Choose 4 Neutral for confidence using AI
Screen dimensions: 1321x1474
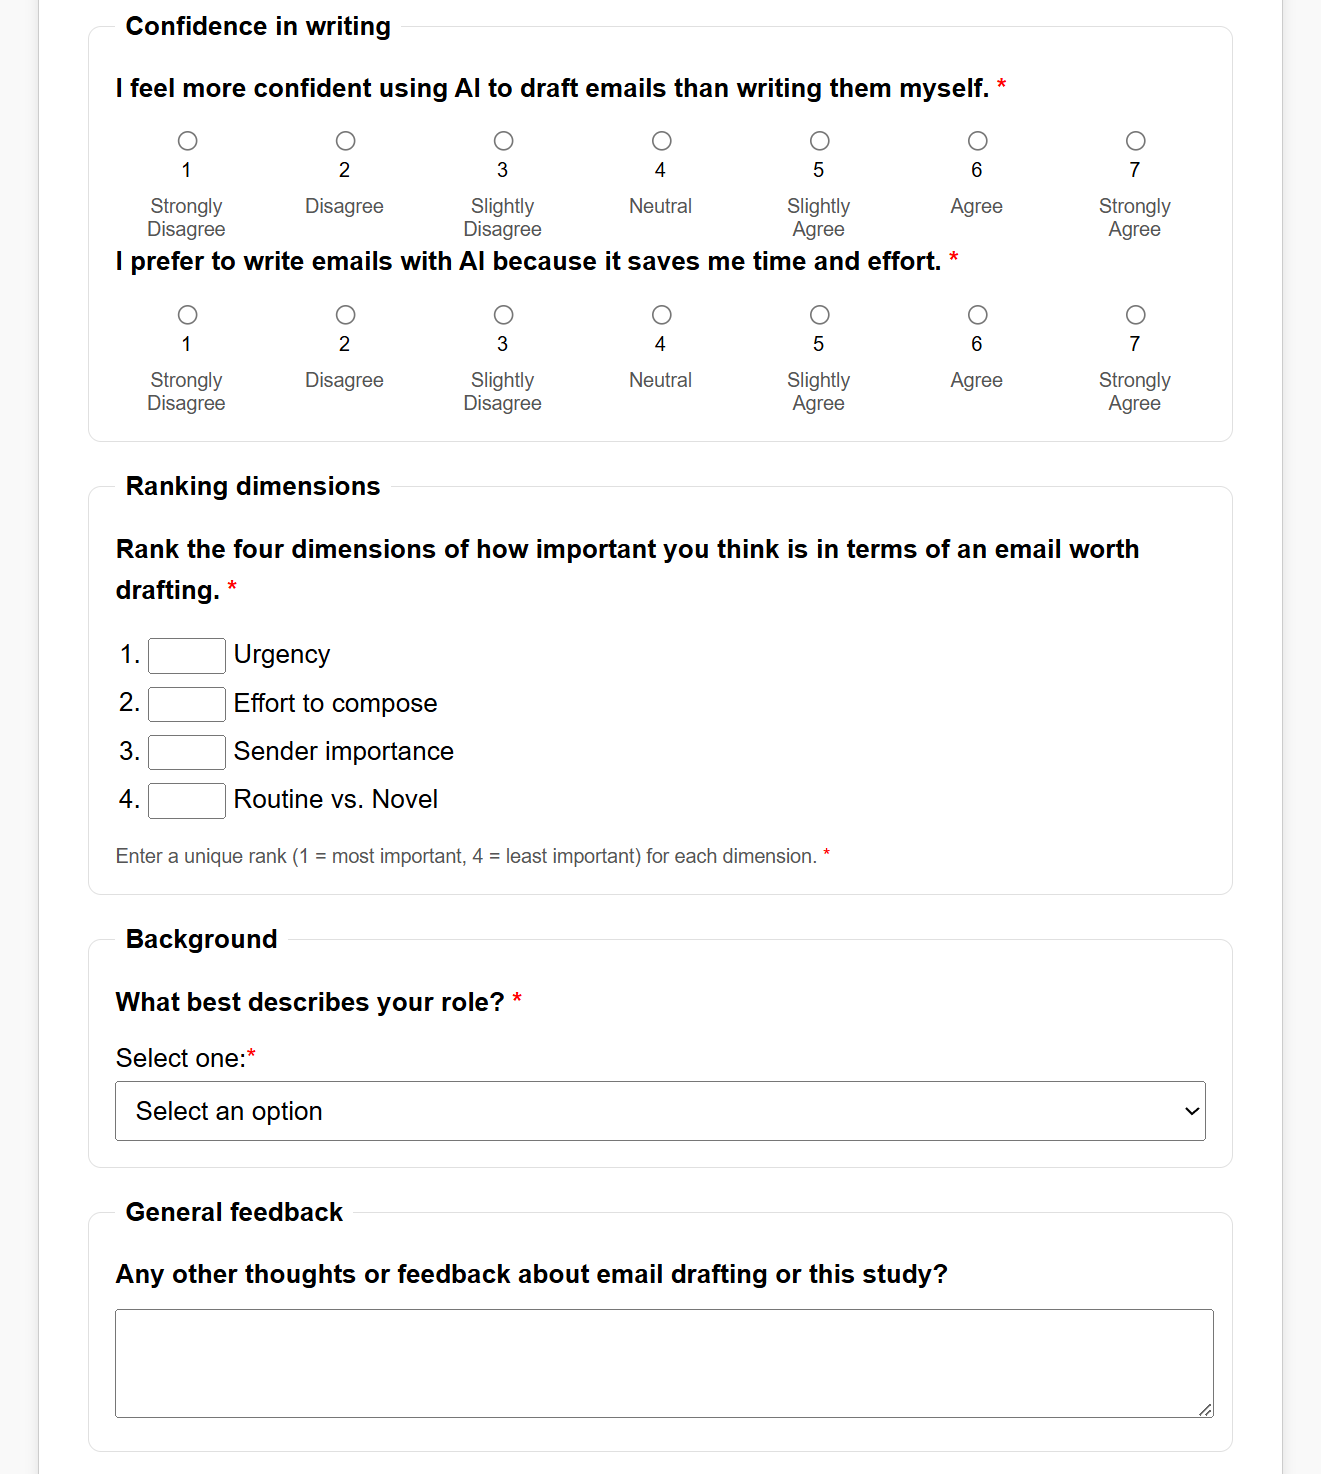(x=661, y=141)
